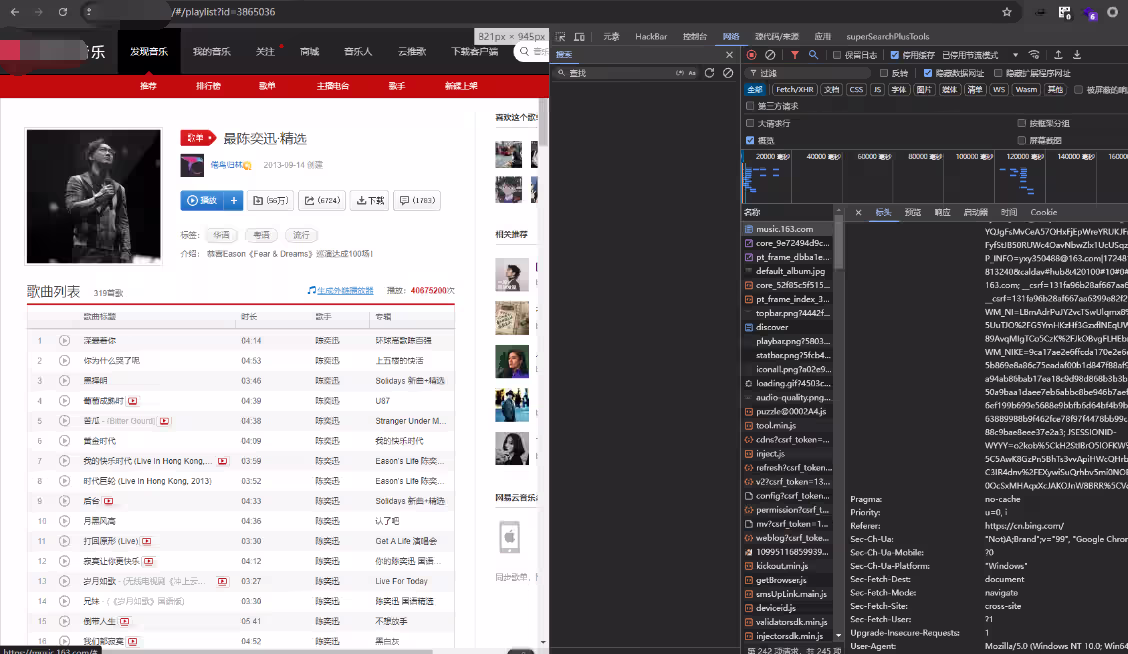Close the request details pane with X
The height and width of the screenshot is (654, 1128).
click(x=858, y=212)
